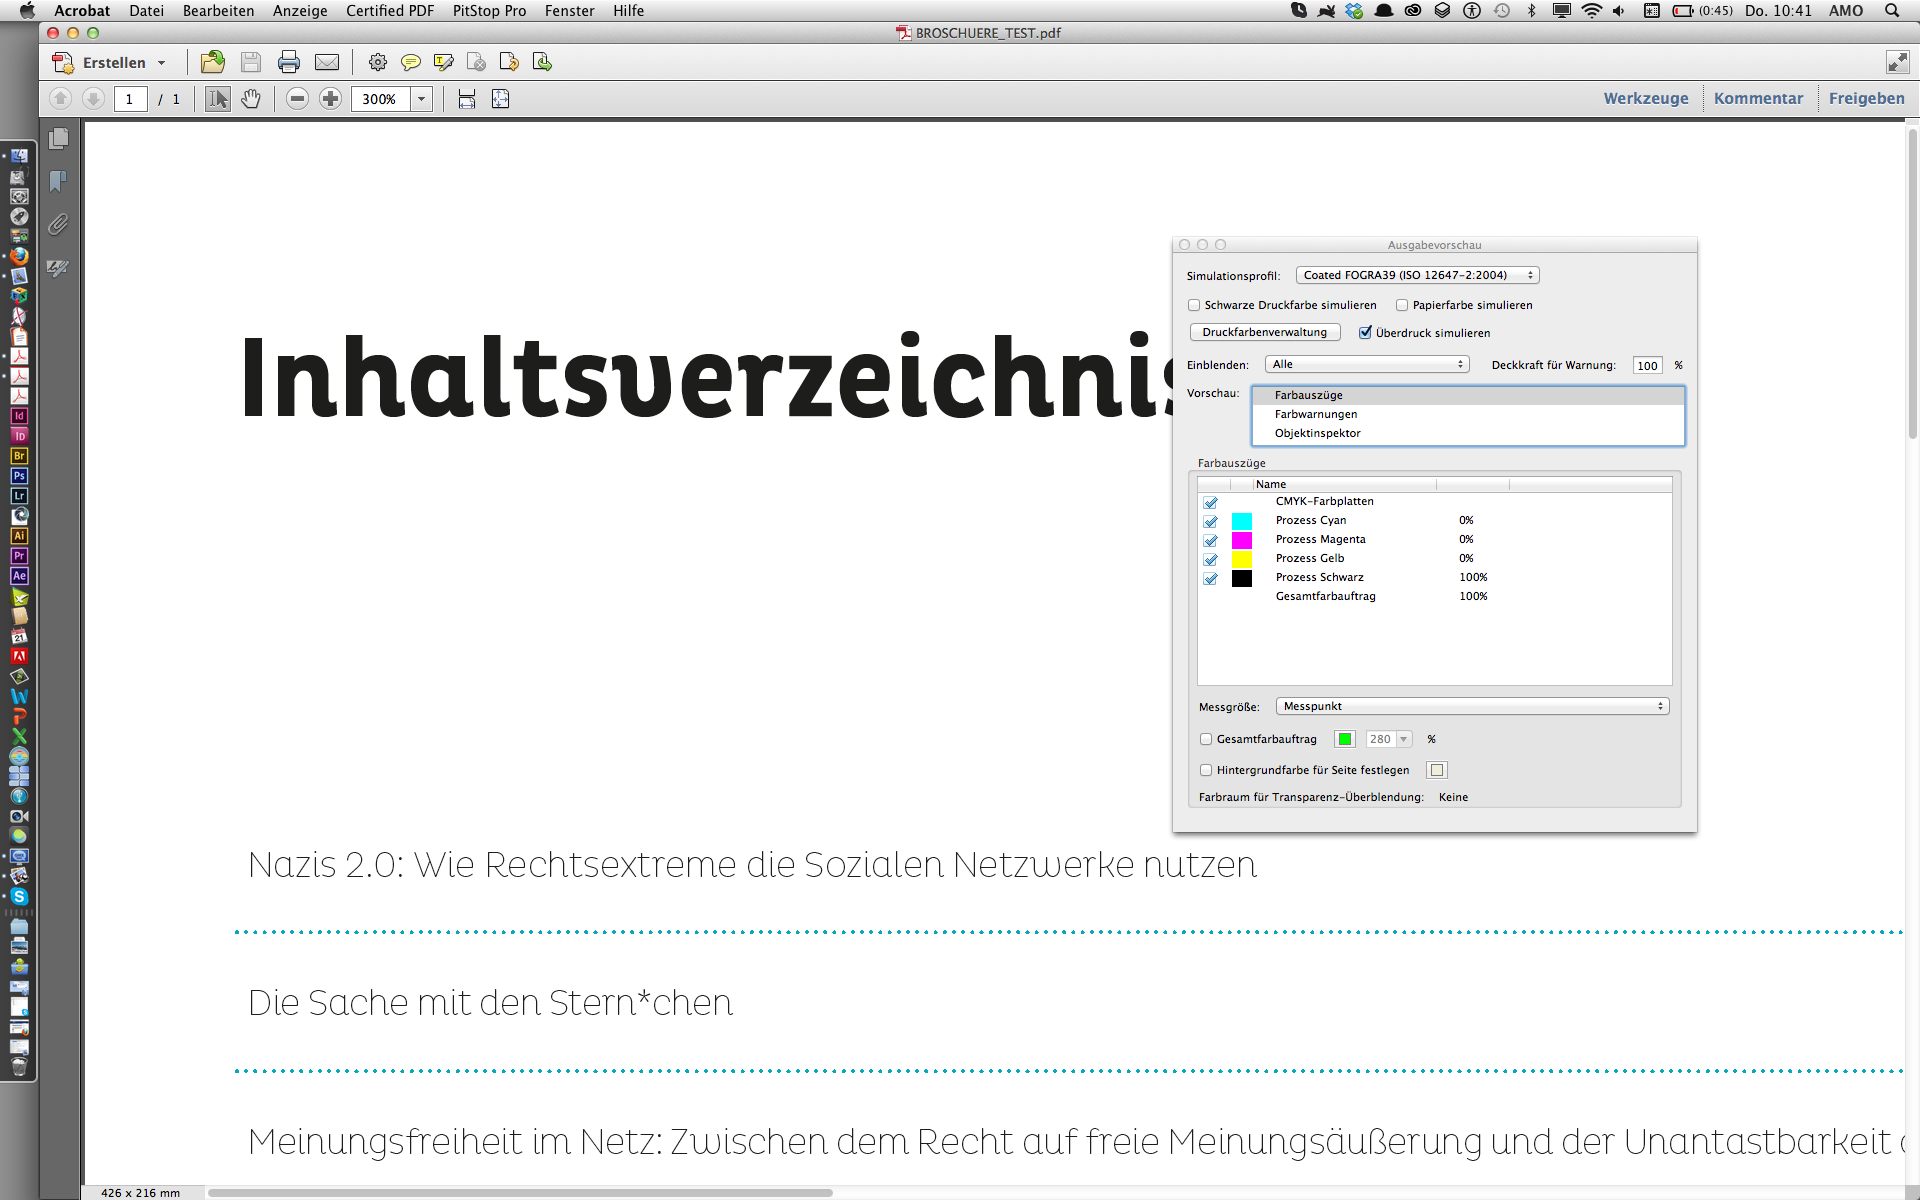Uncheck Prozess Magenta plate checkbox

[1211, 540]
